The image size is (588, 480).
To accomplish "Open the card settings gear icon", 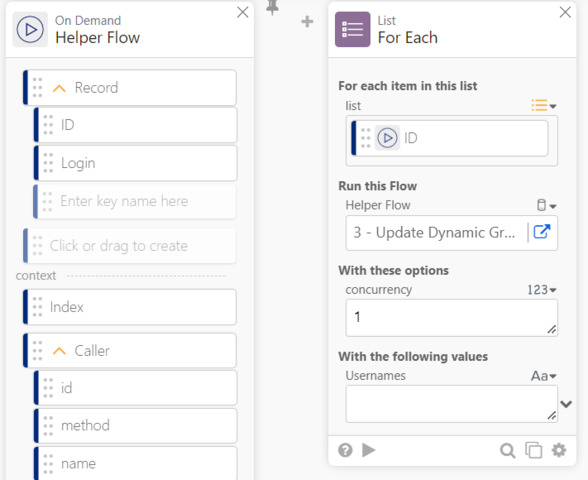I will (559, 450).
